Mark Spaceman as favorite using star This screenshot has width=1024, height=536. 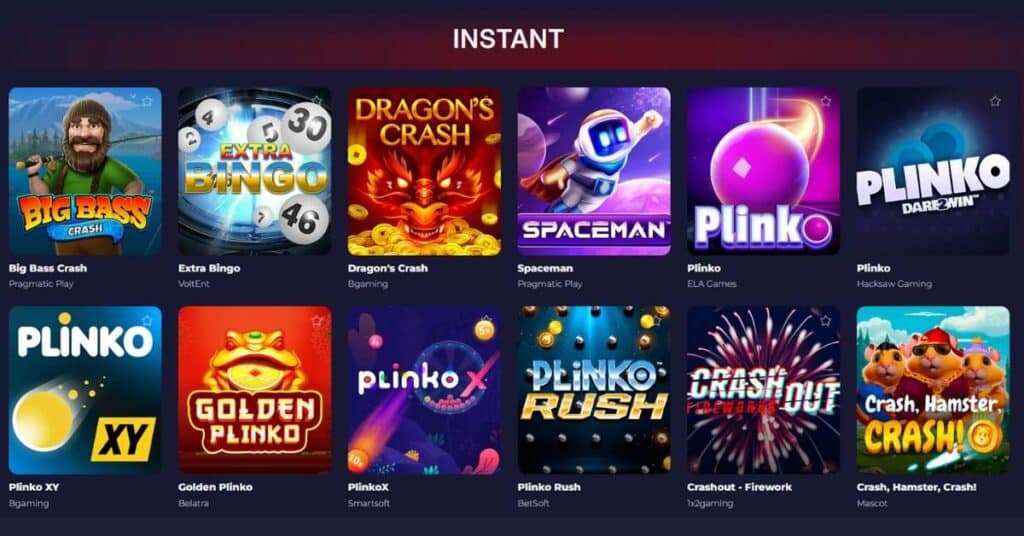pyautogui.click(x=656, y=101)
